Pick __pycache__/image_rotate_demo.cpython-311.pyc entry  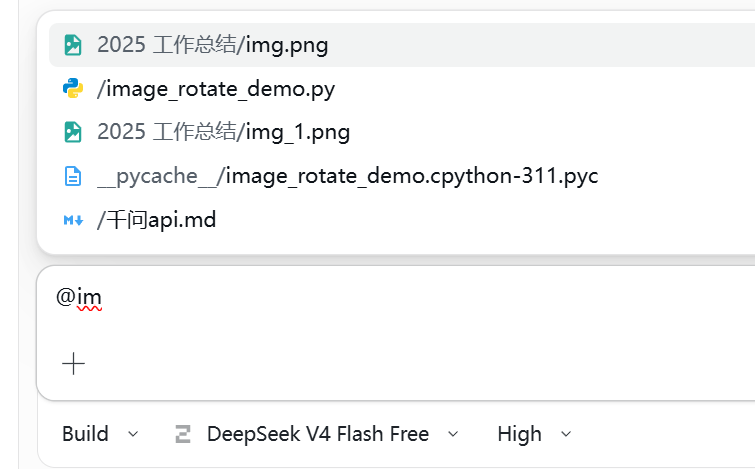[x=402, y=176]
